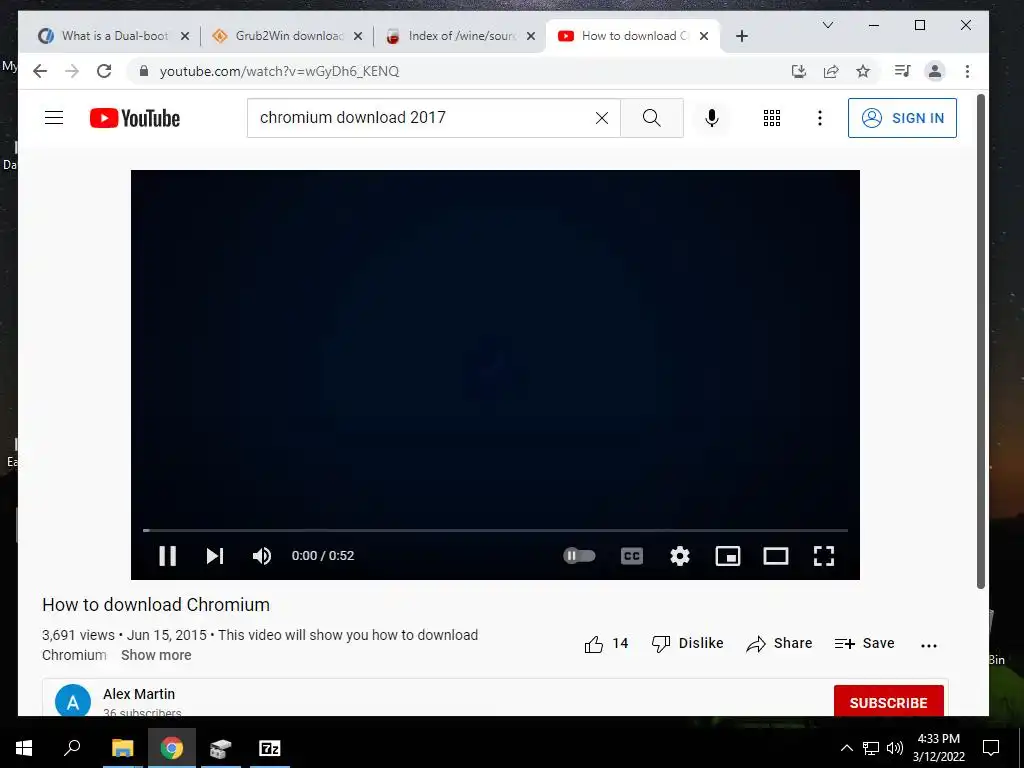Open video settings gear
The height and width of the screenshot is (768, 1024).
(x=680, y=556)
